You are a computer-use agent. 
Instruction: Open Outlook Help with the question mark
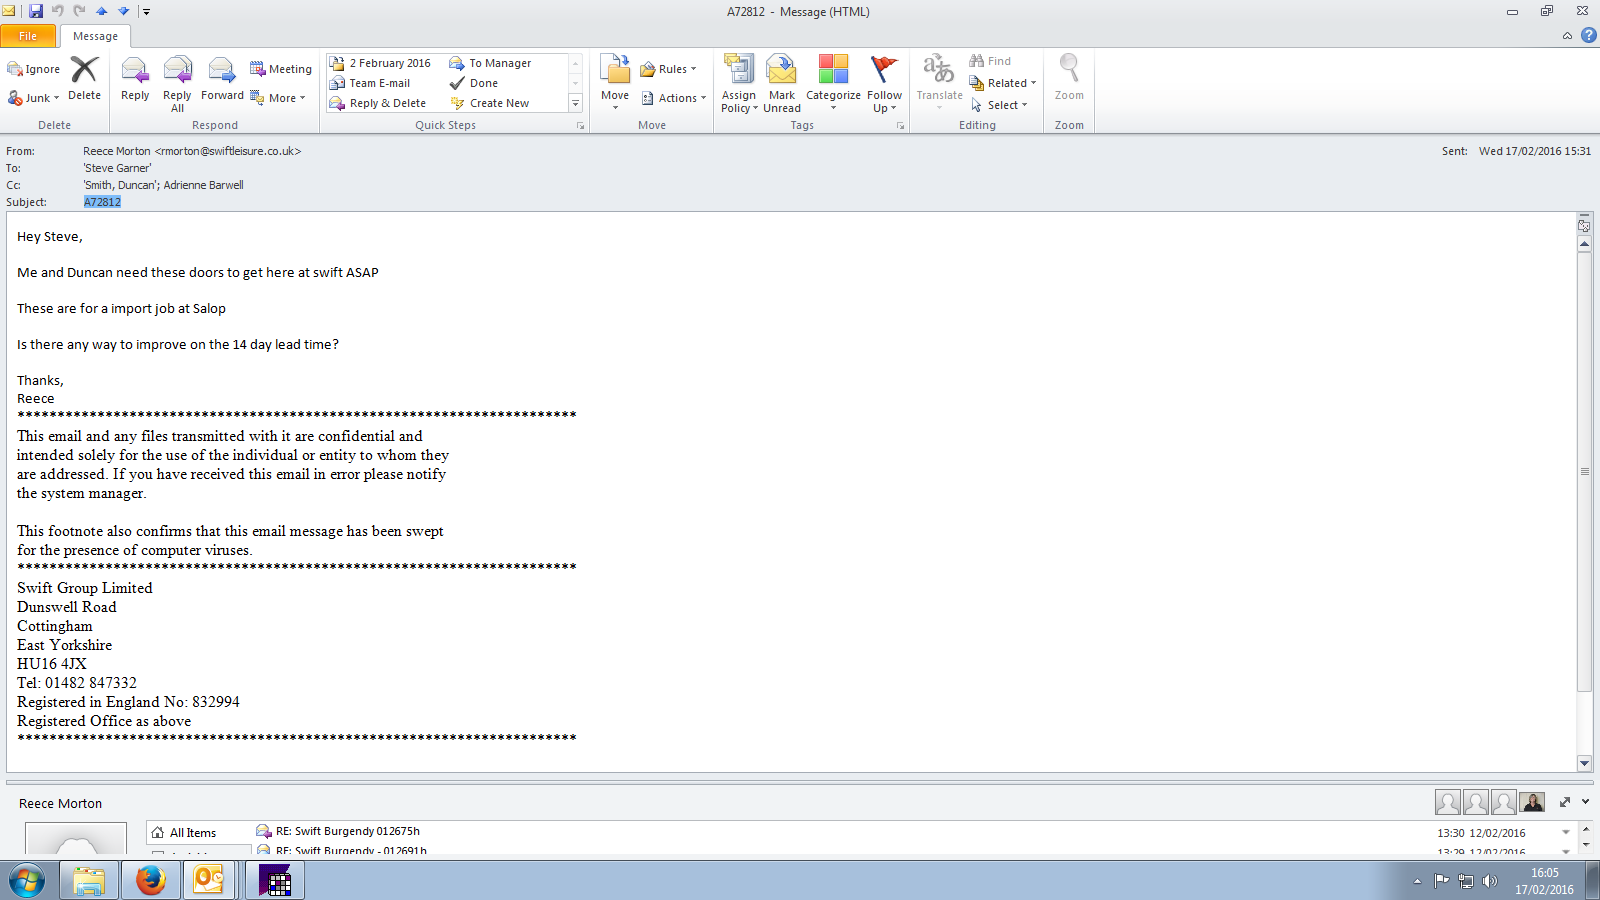click(1588, 35)
